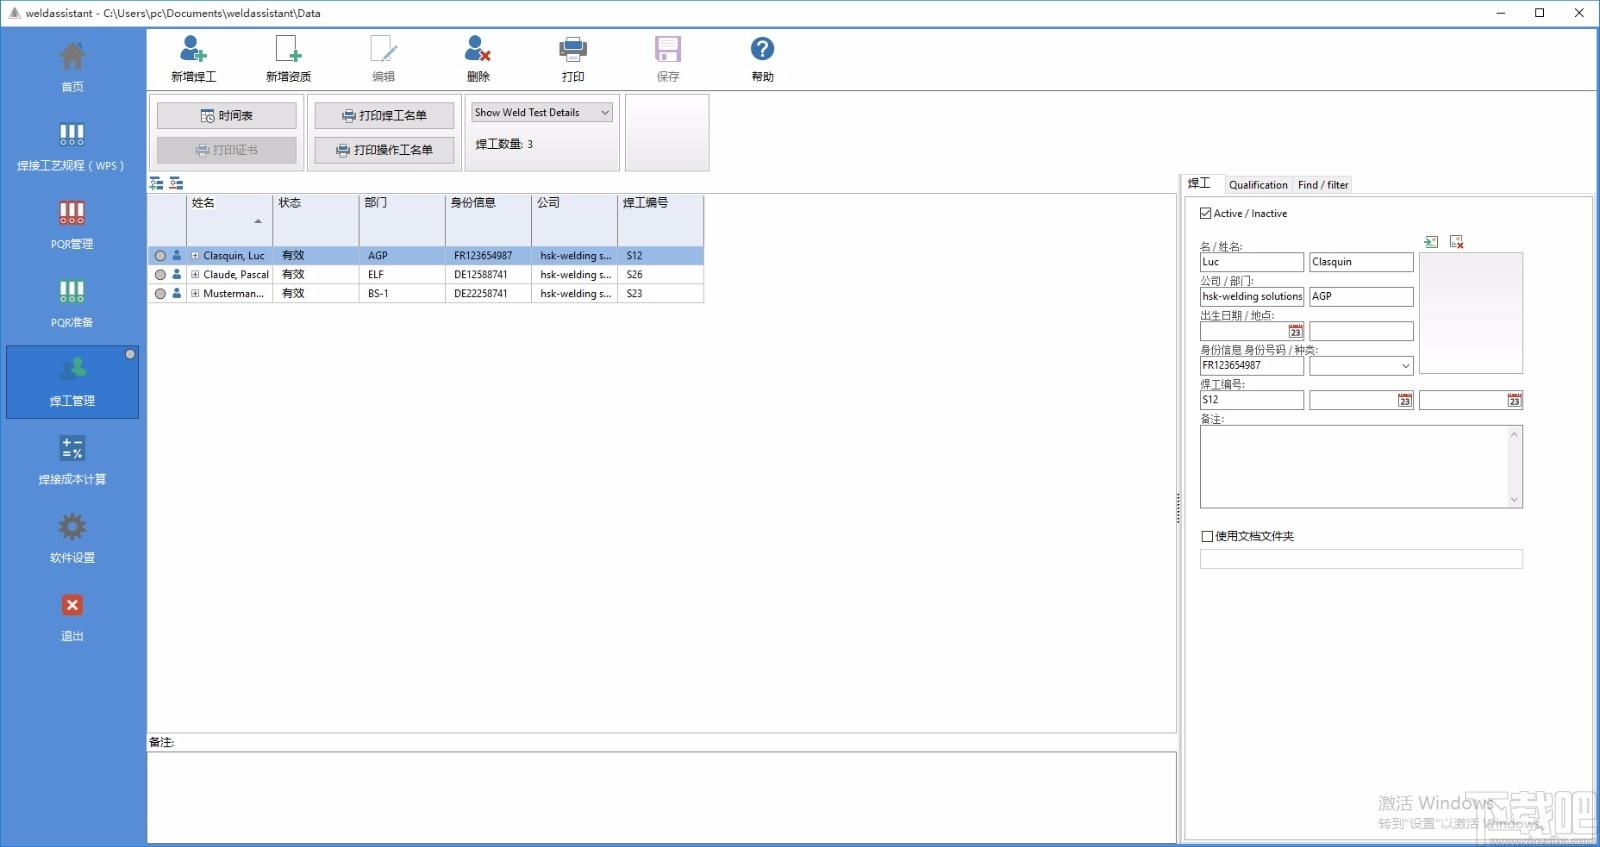Toggle the Active / Inactive checkbox

(x=1206, y=213)
